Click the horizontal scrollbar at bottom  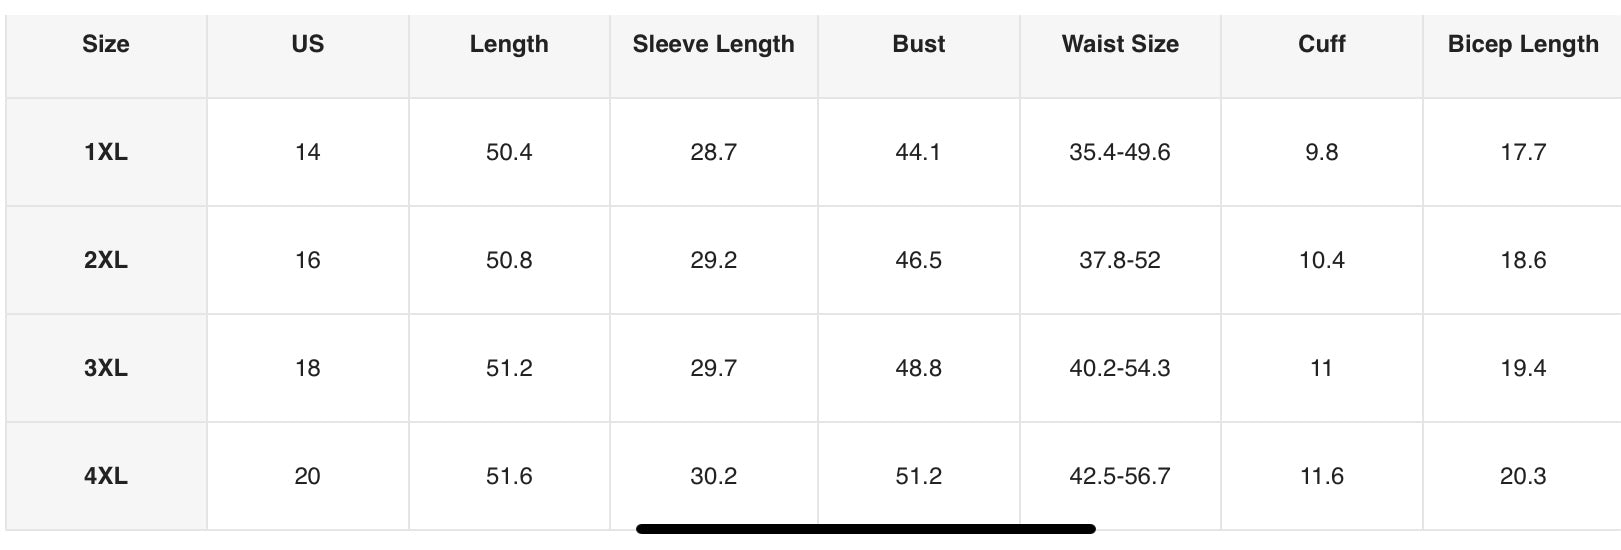click(x=866, y=529)
